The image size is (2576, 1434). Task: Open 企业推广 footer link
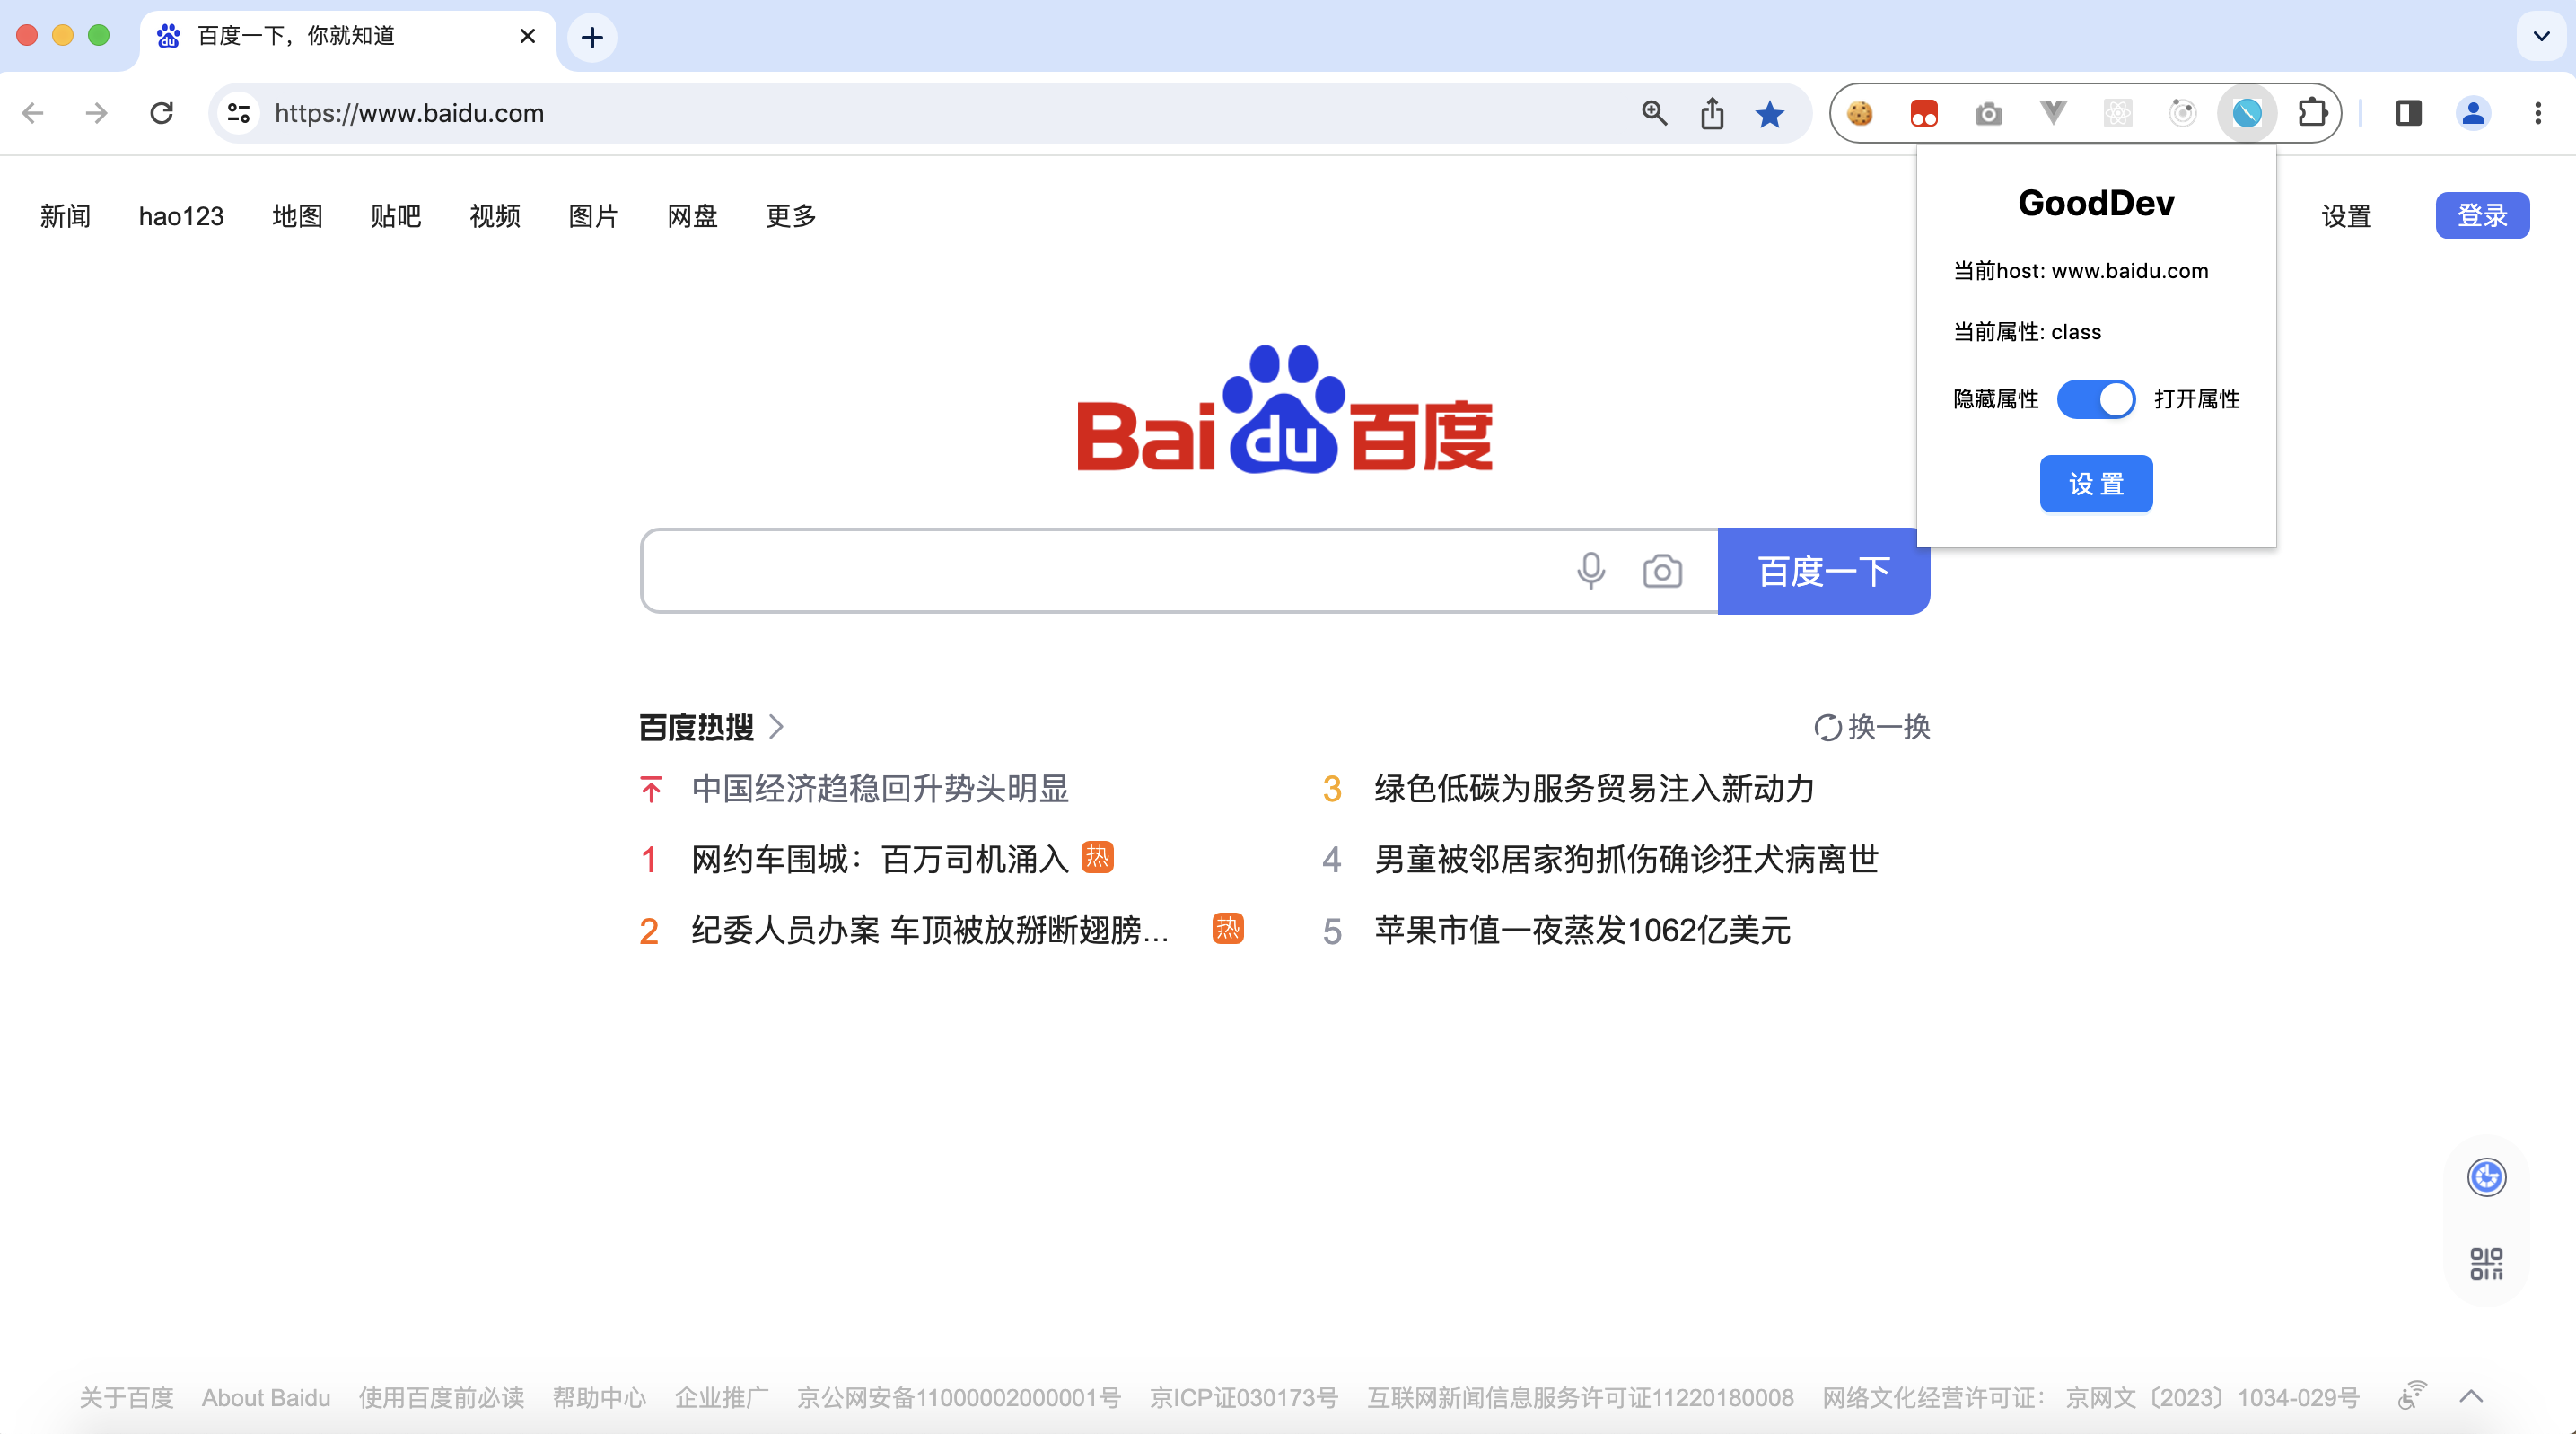tap(721, 1397)
